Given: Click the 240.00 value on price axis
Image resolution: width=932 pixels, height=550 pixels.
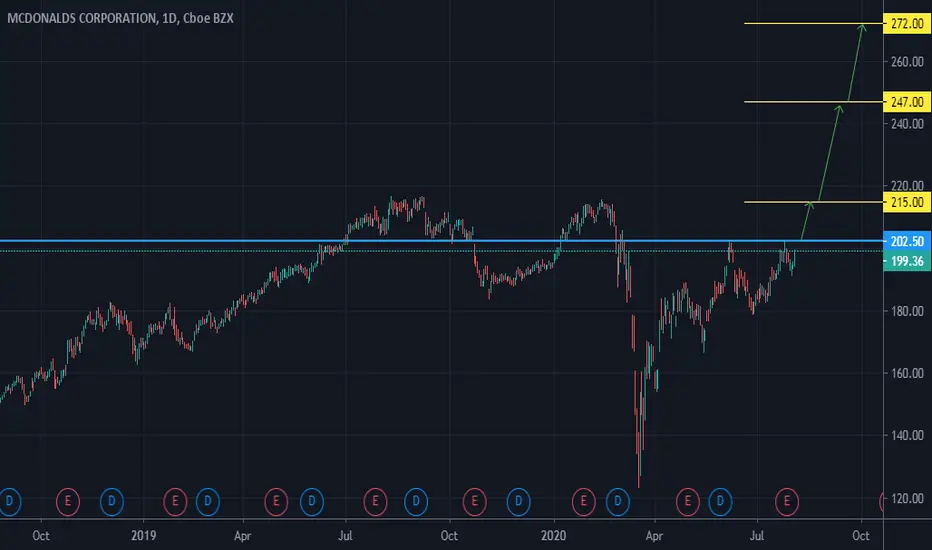Looking at the screenshot, I should coord(907,124).
